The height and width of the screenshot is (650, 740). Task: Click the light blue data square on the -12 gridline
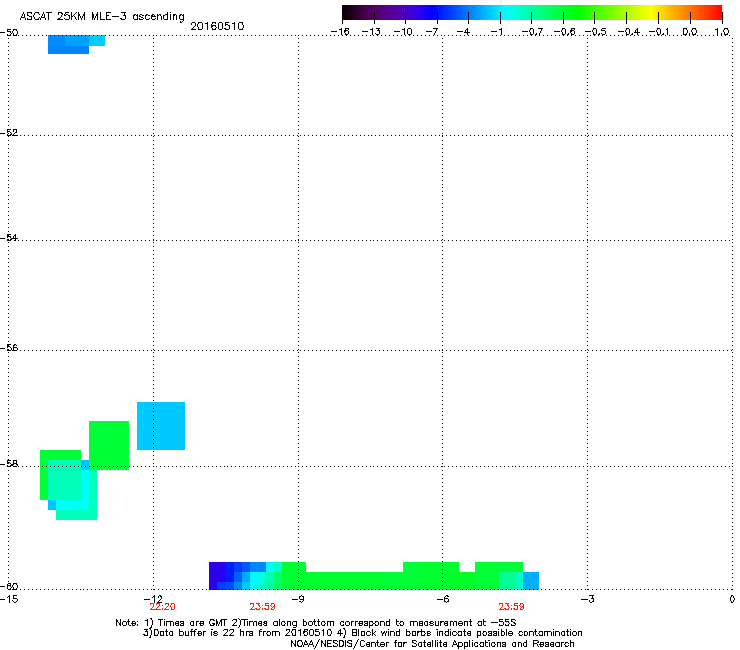coord(161,426)
